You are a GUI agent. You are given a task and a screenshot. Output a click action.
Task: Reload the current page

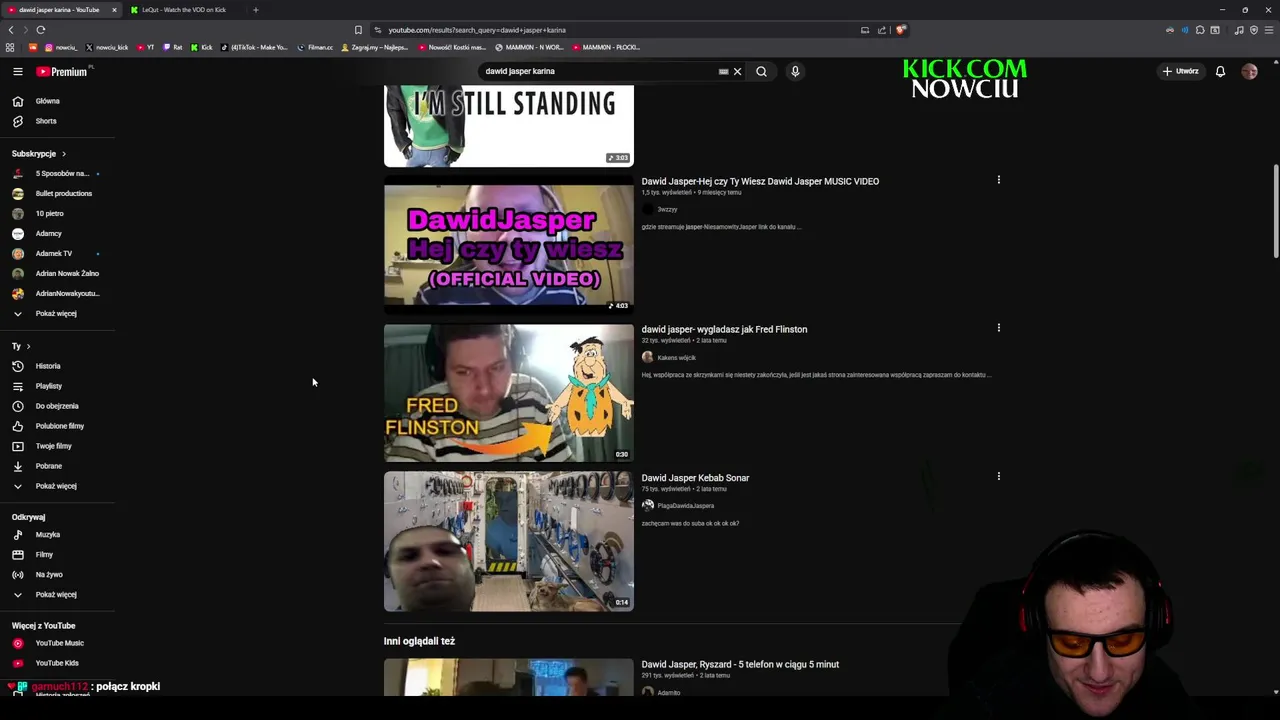(41, 30)
